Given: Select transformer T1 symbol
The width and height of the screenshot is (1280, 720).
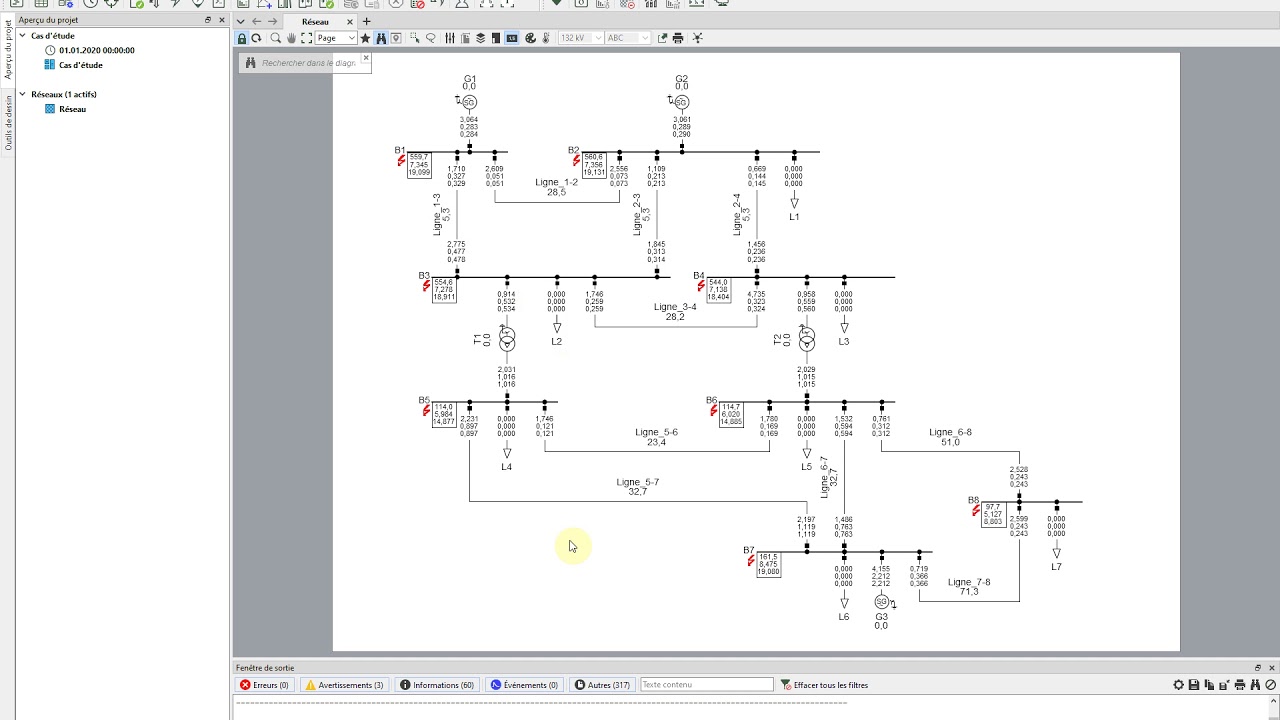Looking at the screenshot, I should click(x=507, y=338).
